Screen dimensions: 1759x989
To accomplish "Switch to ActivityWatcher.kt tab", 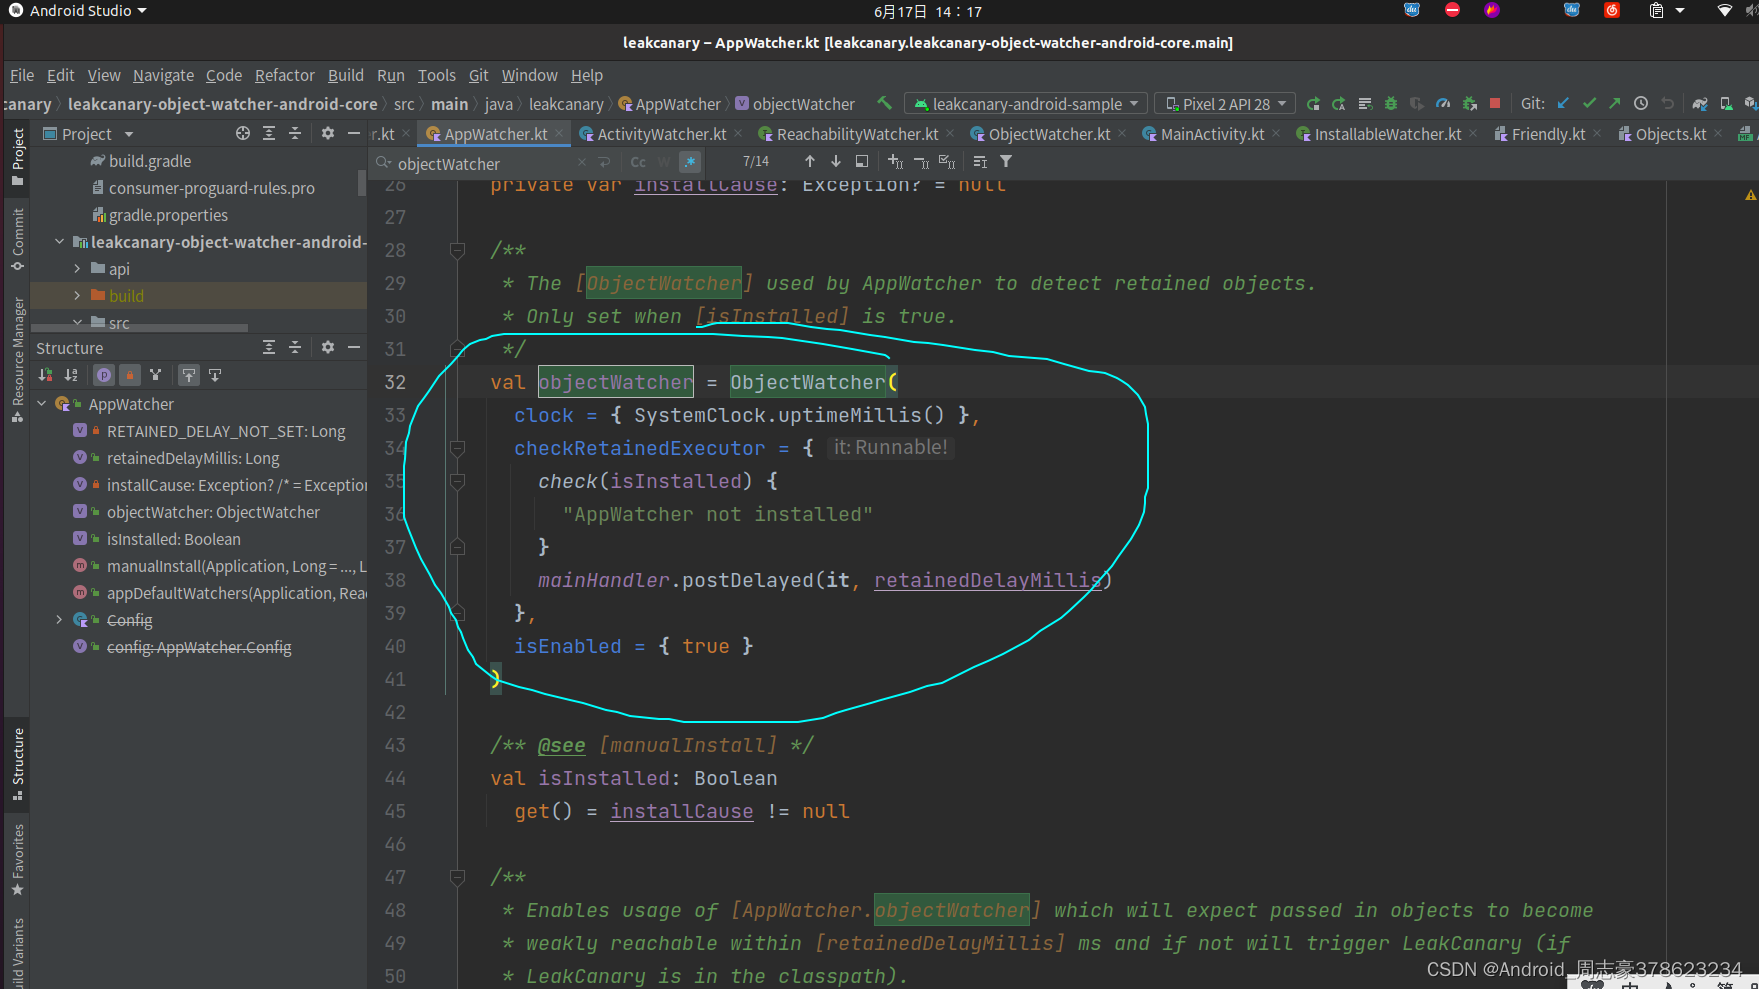I will coord(661,134).
